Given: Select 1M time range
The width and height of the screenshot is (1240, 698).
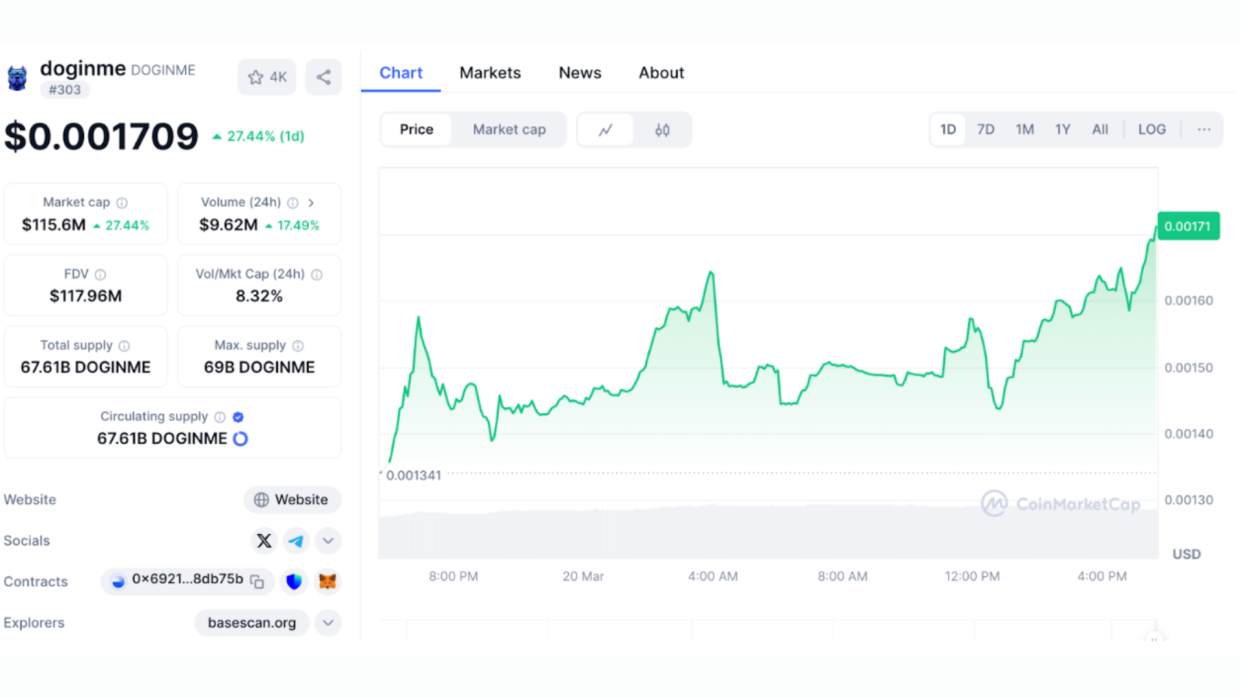Looking at the screenshot, I should click(x=1025, y=130).
